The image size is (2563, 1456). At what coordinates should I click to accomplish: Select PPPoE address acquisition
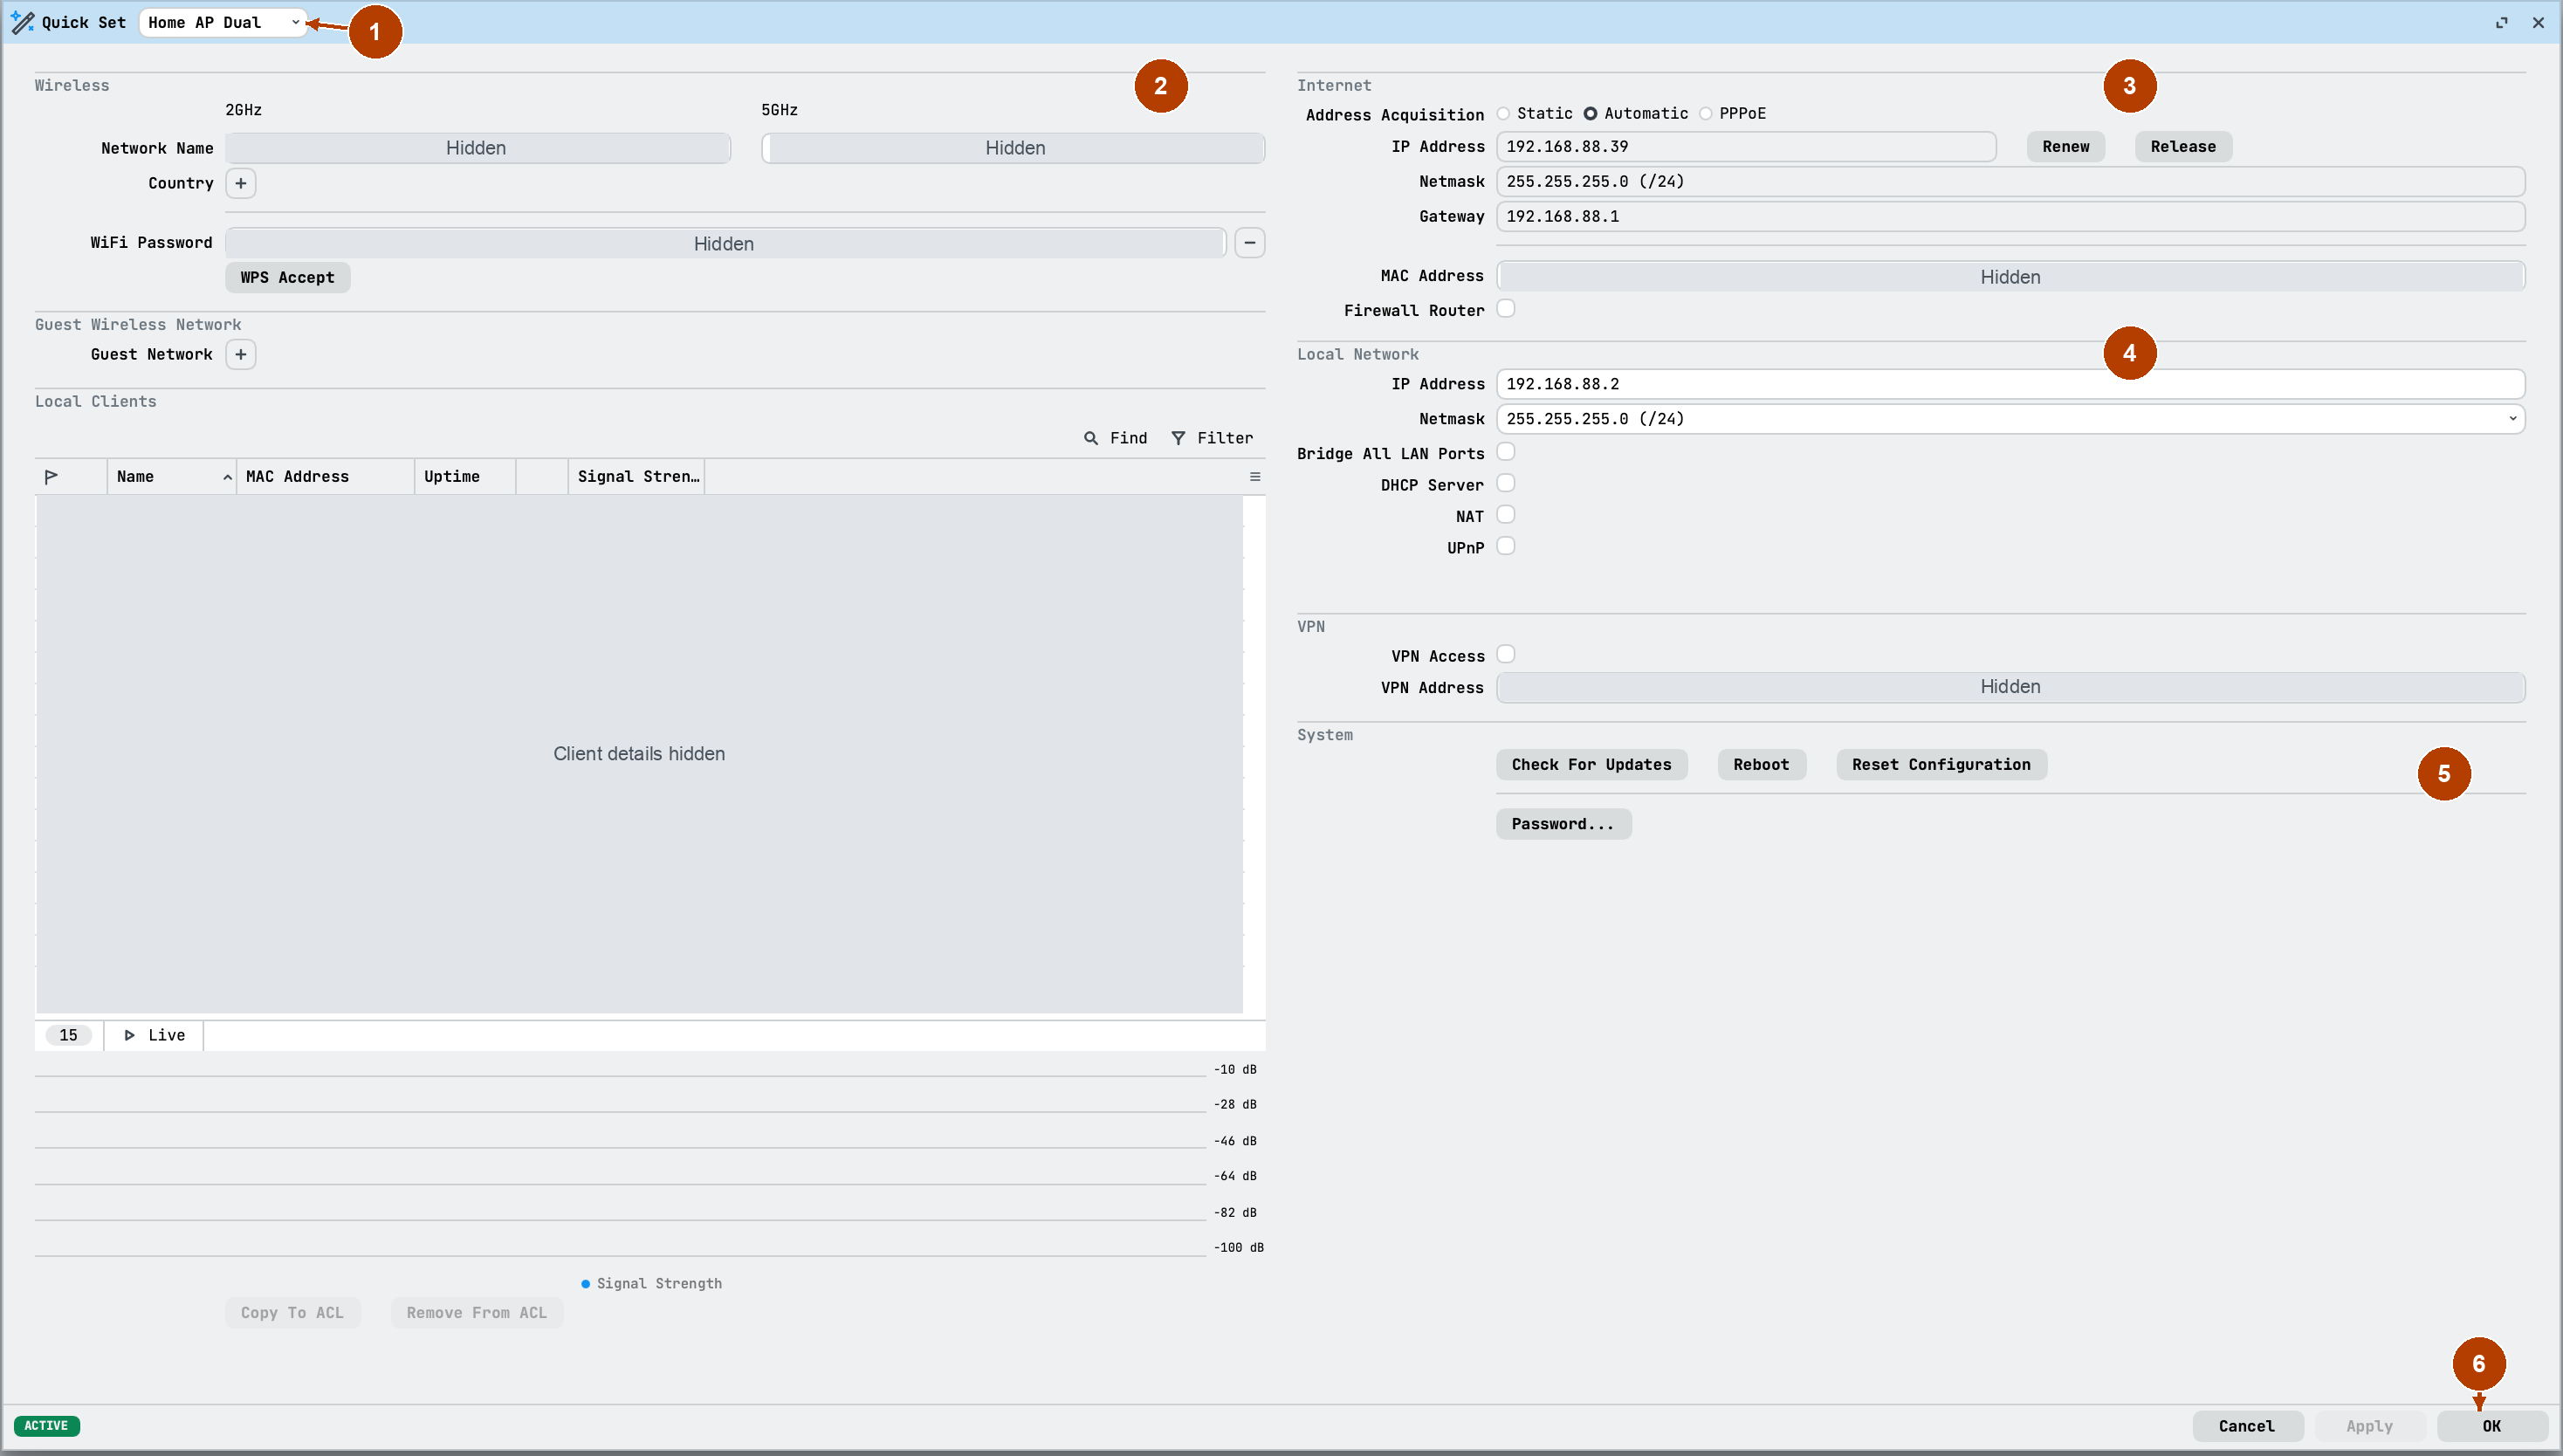tap(1705, 113)
